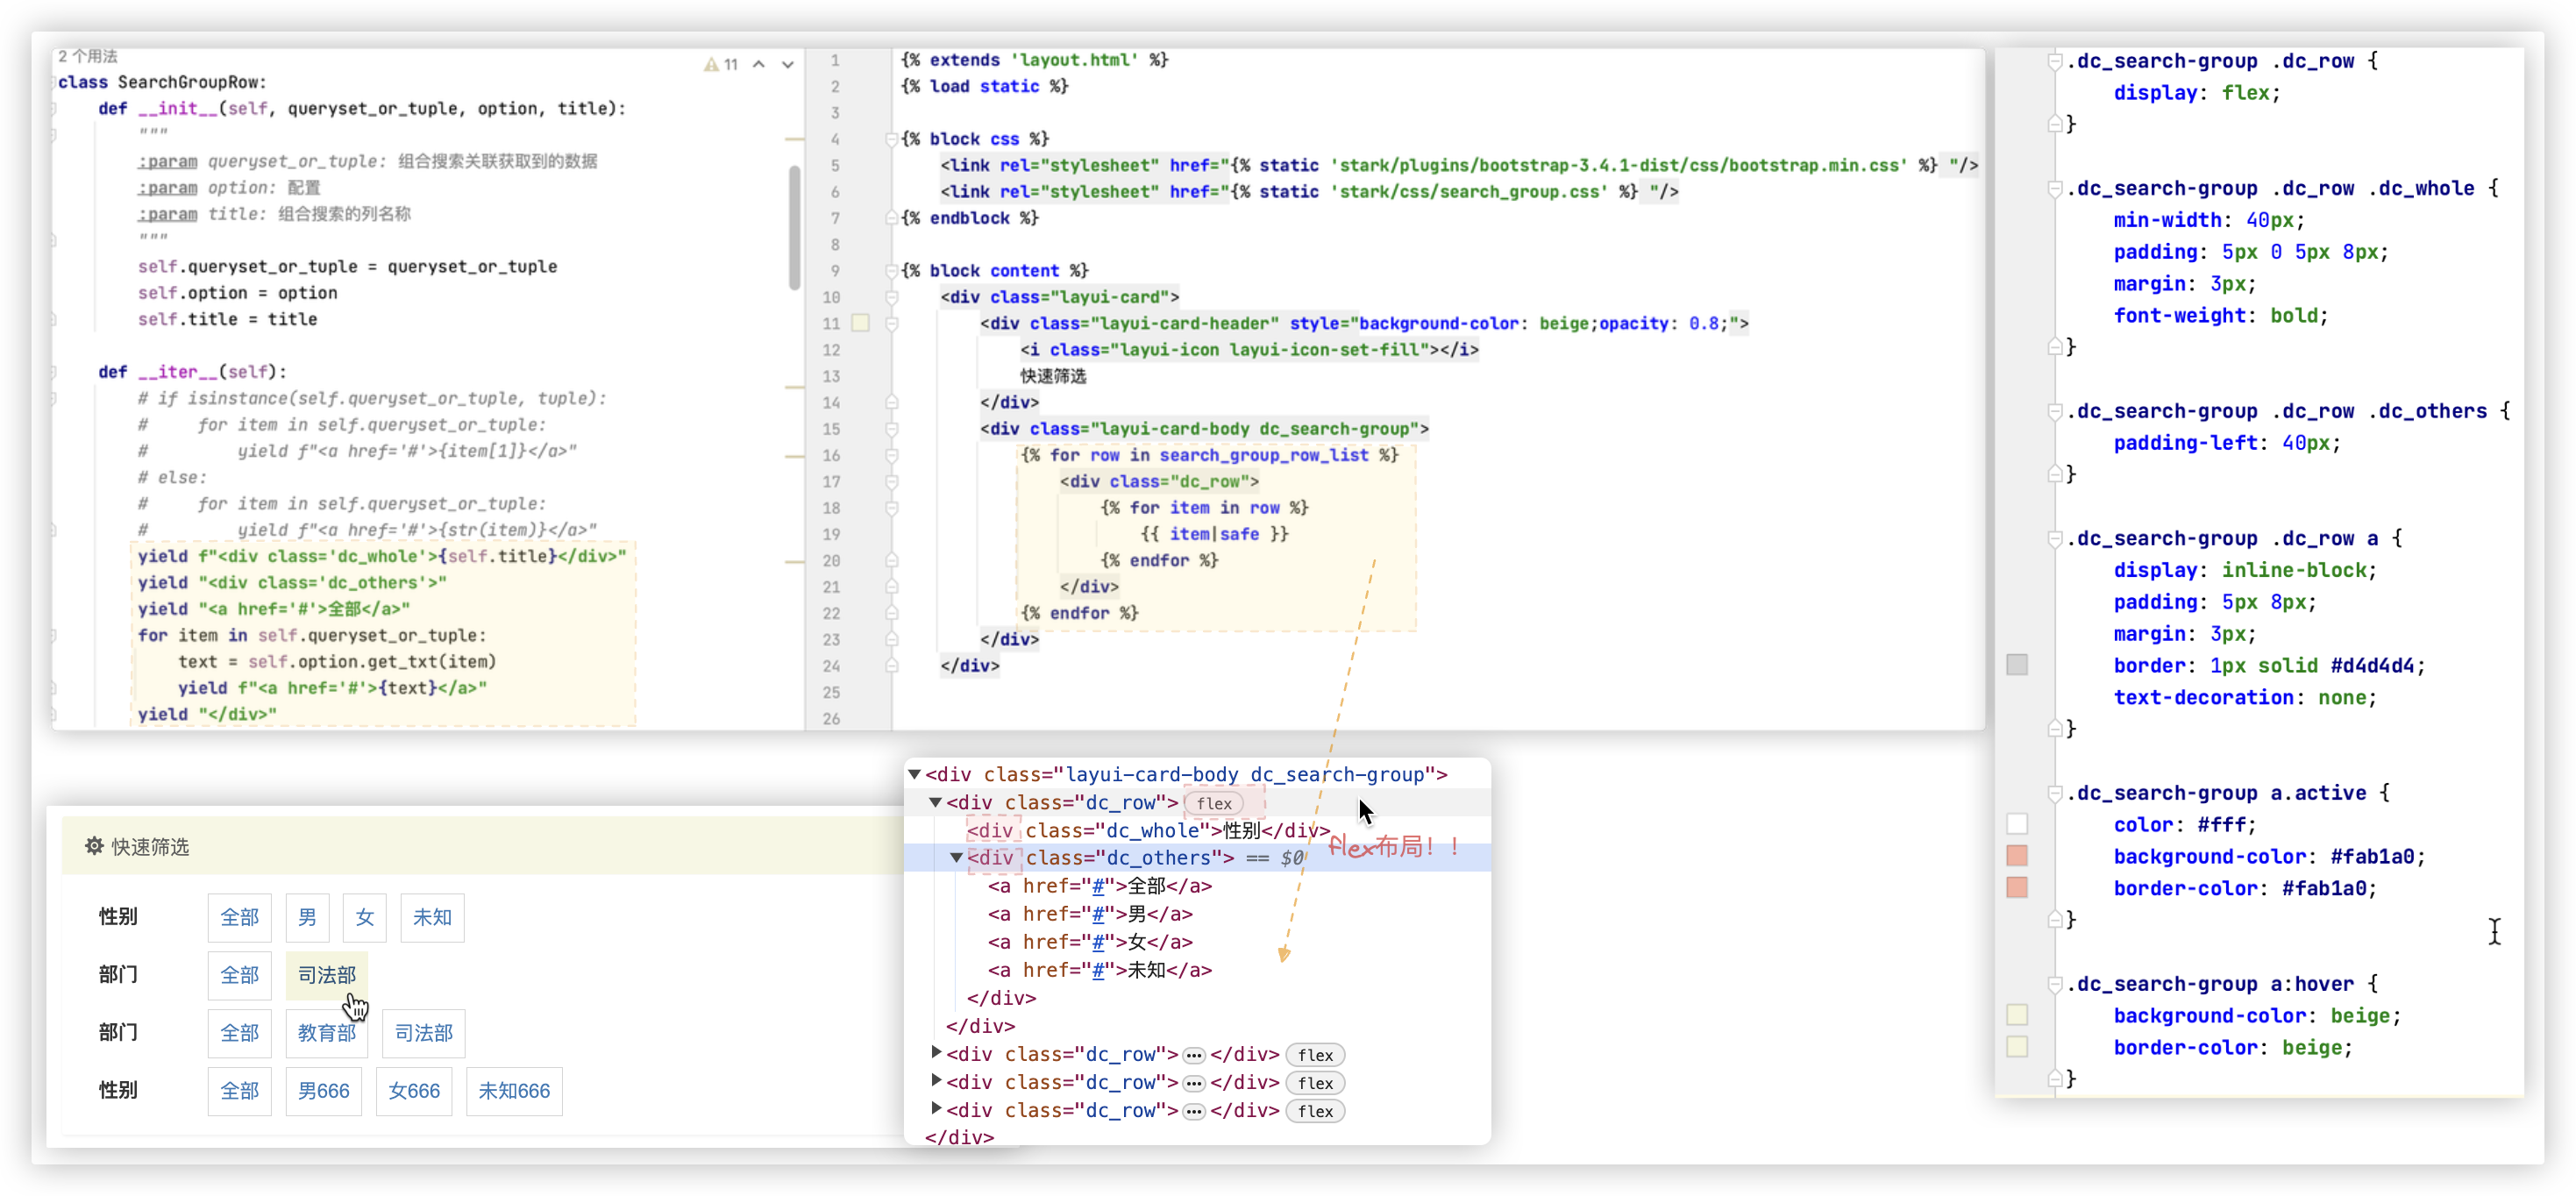Select the 未知666 filter option
Viewport: 2576px width, 1196px height.
click(514, 1091)
